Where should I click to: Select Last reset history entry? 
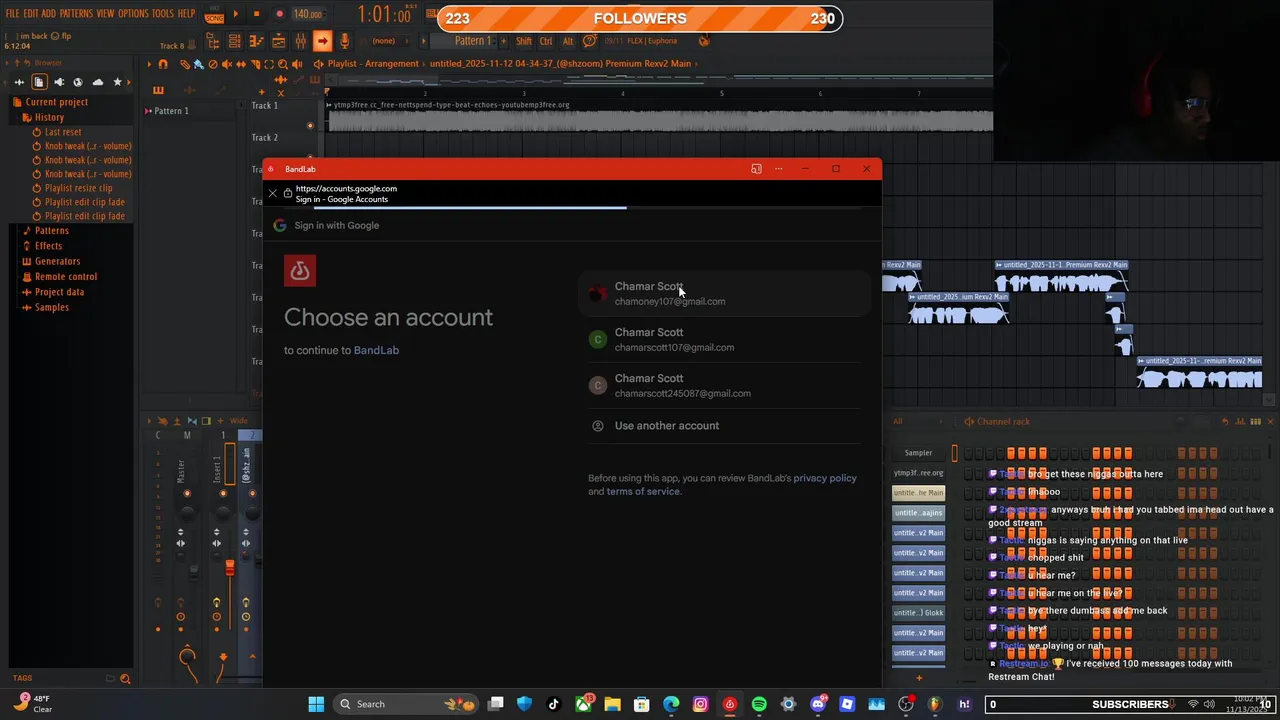pos(63,132)
